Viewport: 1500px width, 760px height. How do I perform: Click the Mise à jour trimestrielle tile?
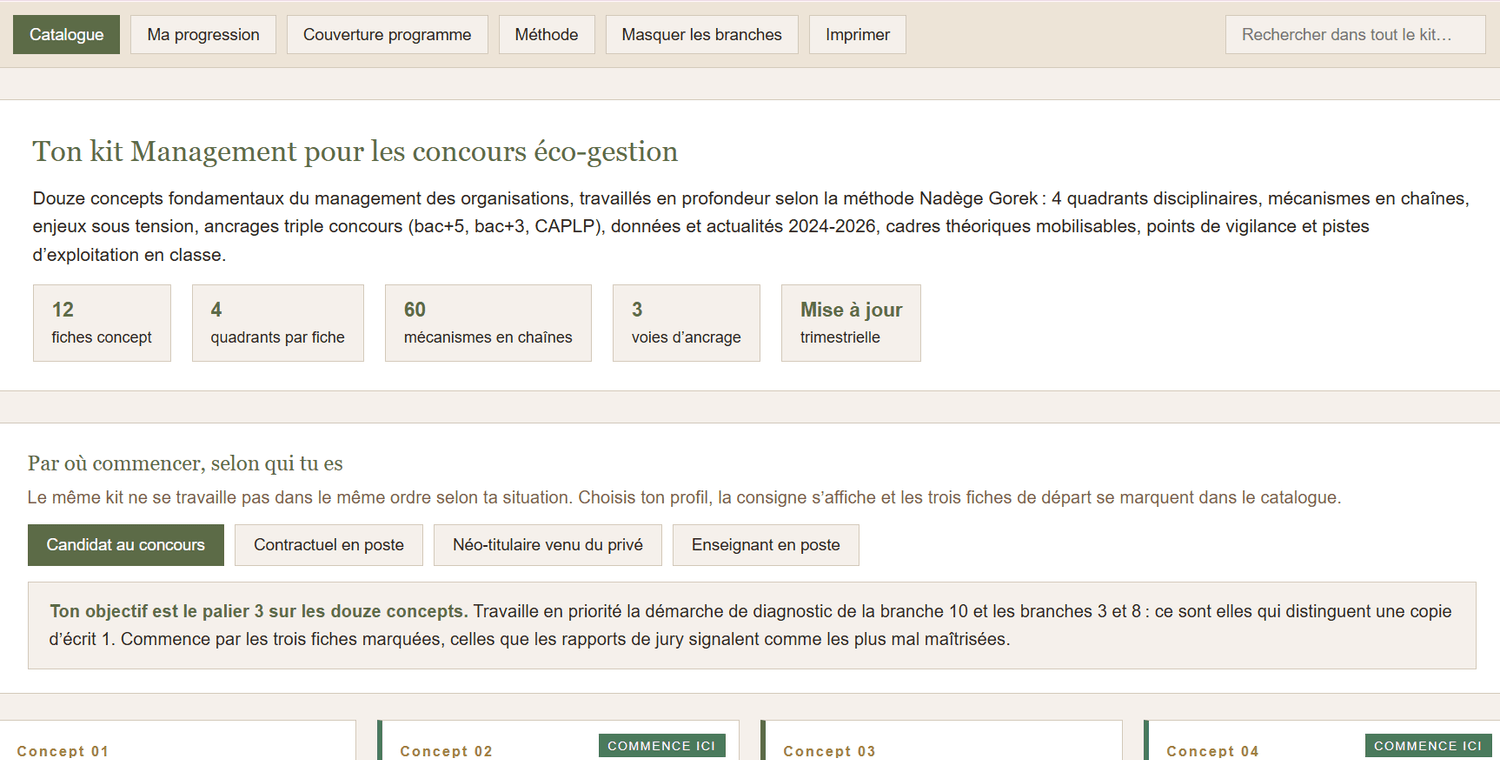(851, 323)
